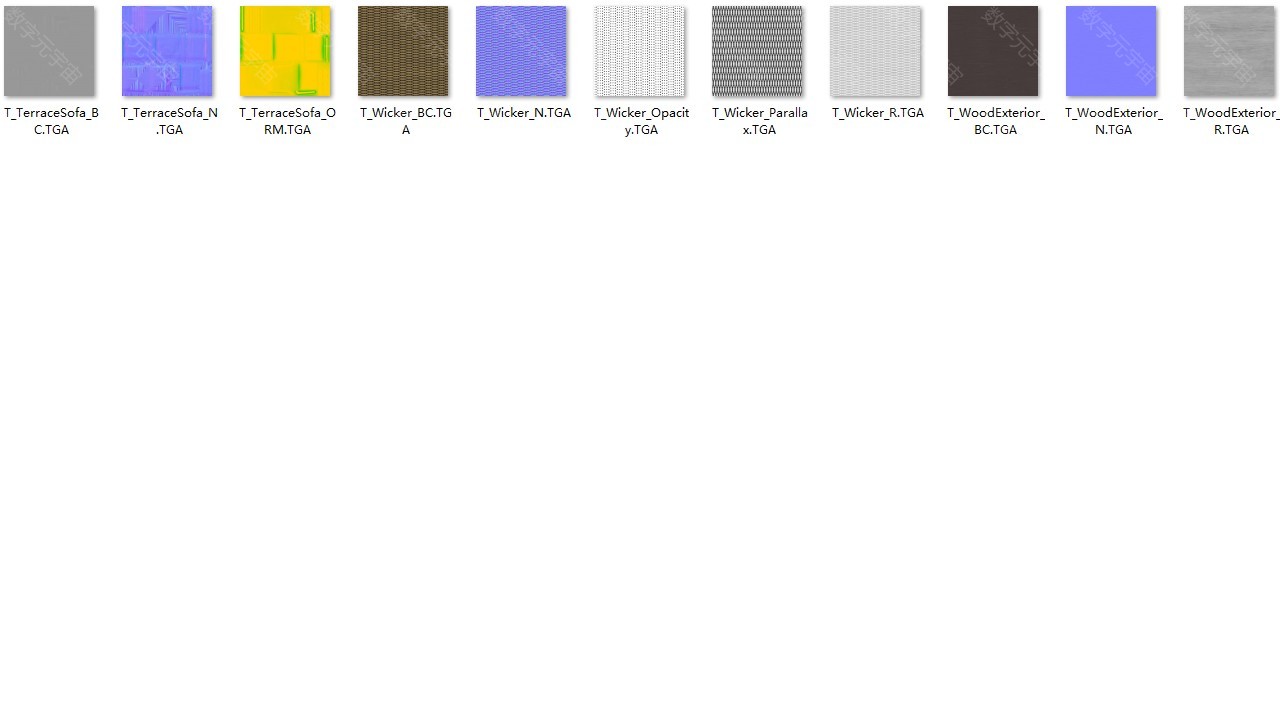Click the file name T_Wicker_BC.TGA

click(x=406, y=121)
